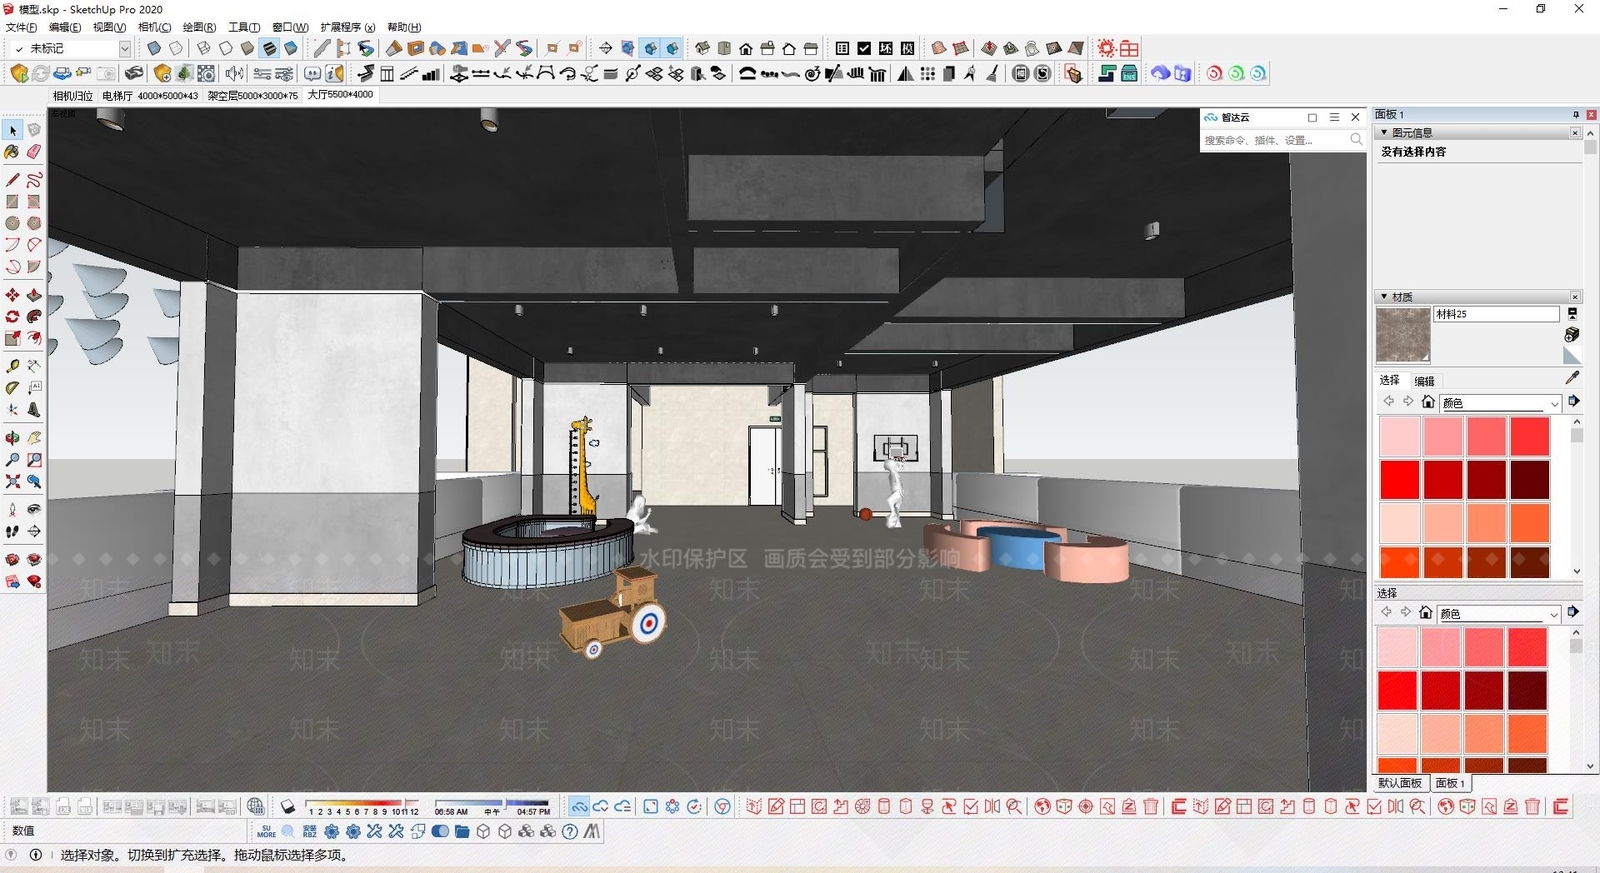Switch to the 默认面板 tray tab
1600x873 pixels.
pos(1400,783)
